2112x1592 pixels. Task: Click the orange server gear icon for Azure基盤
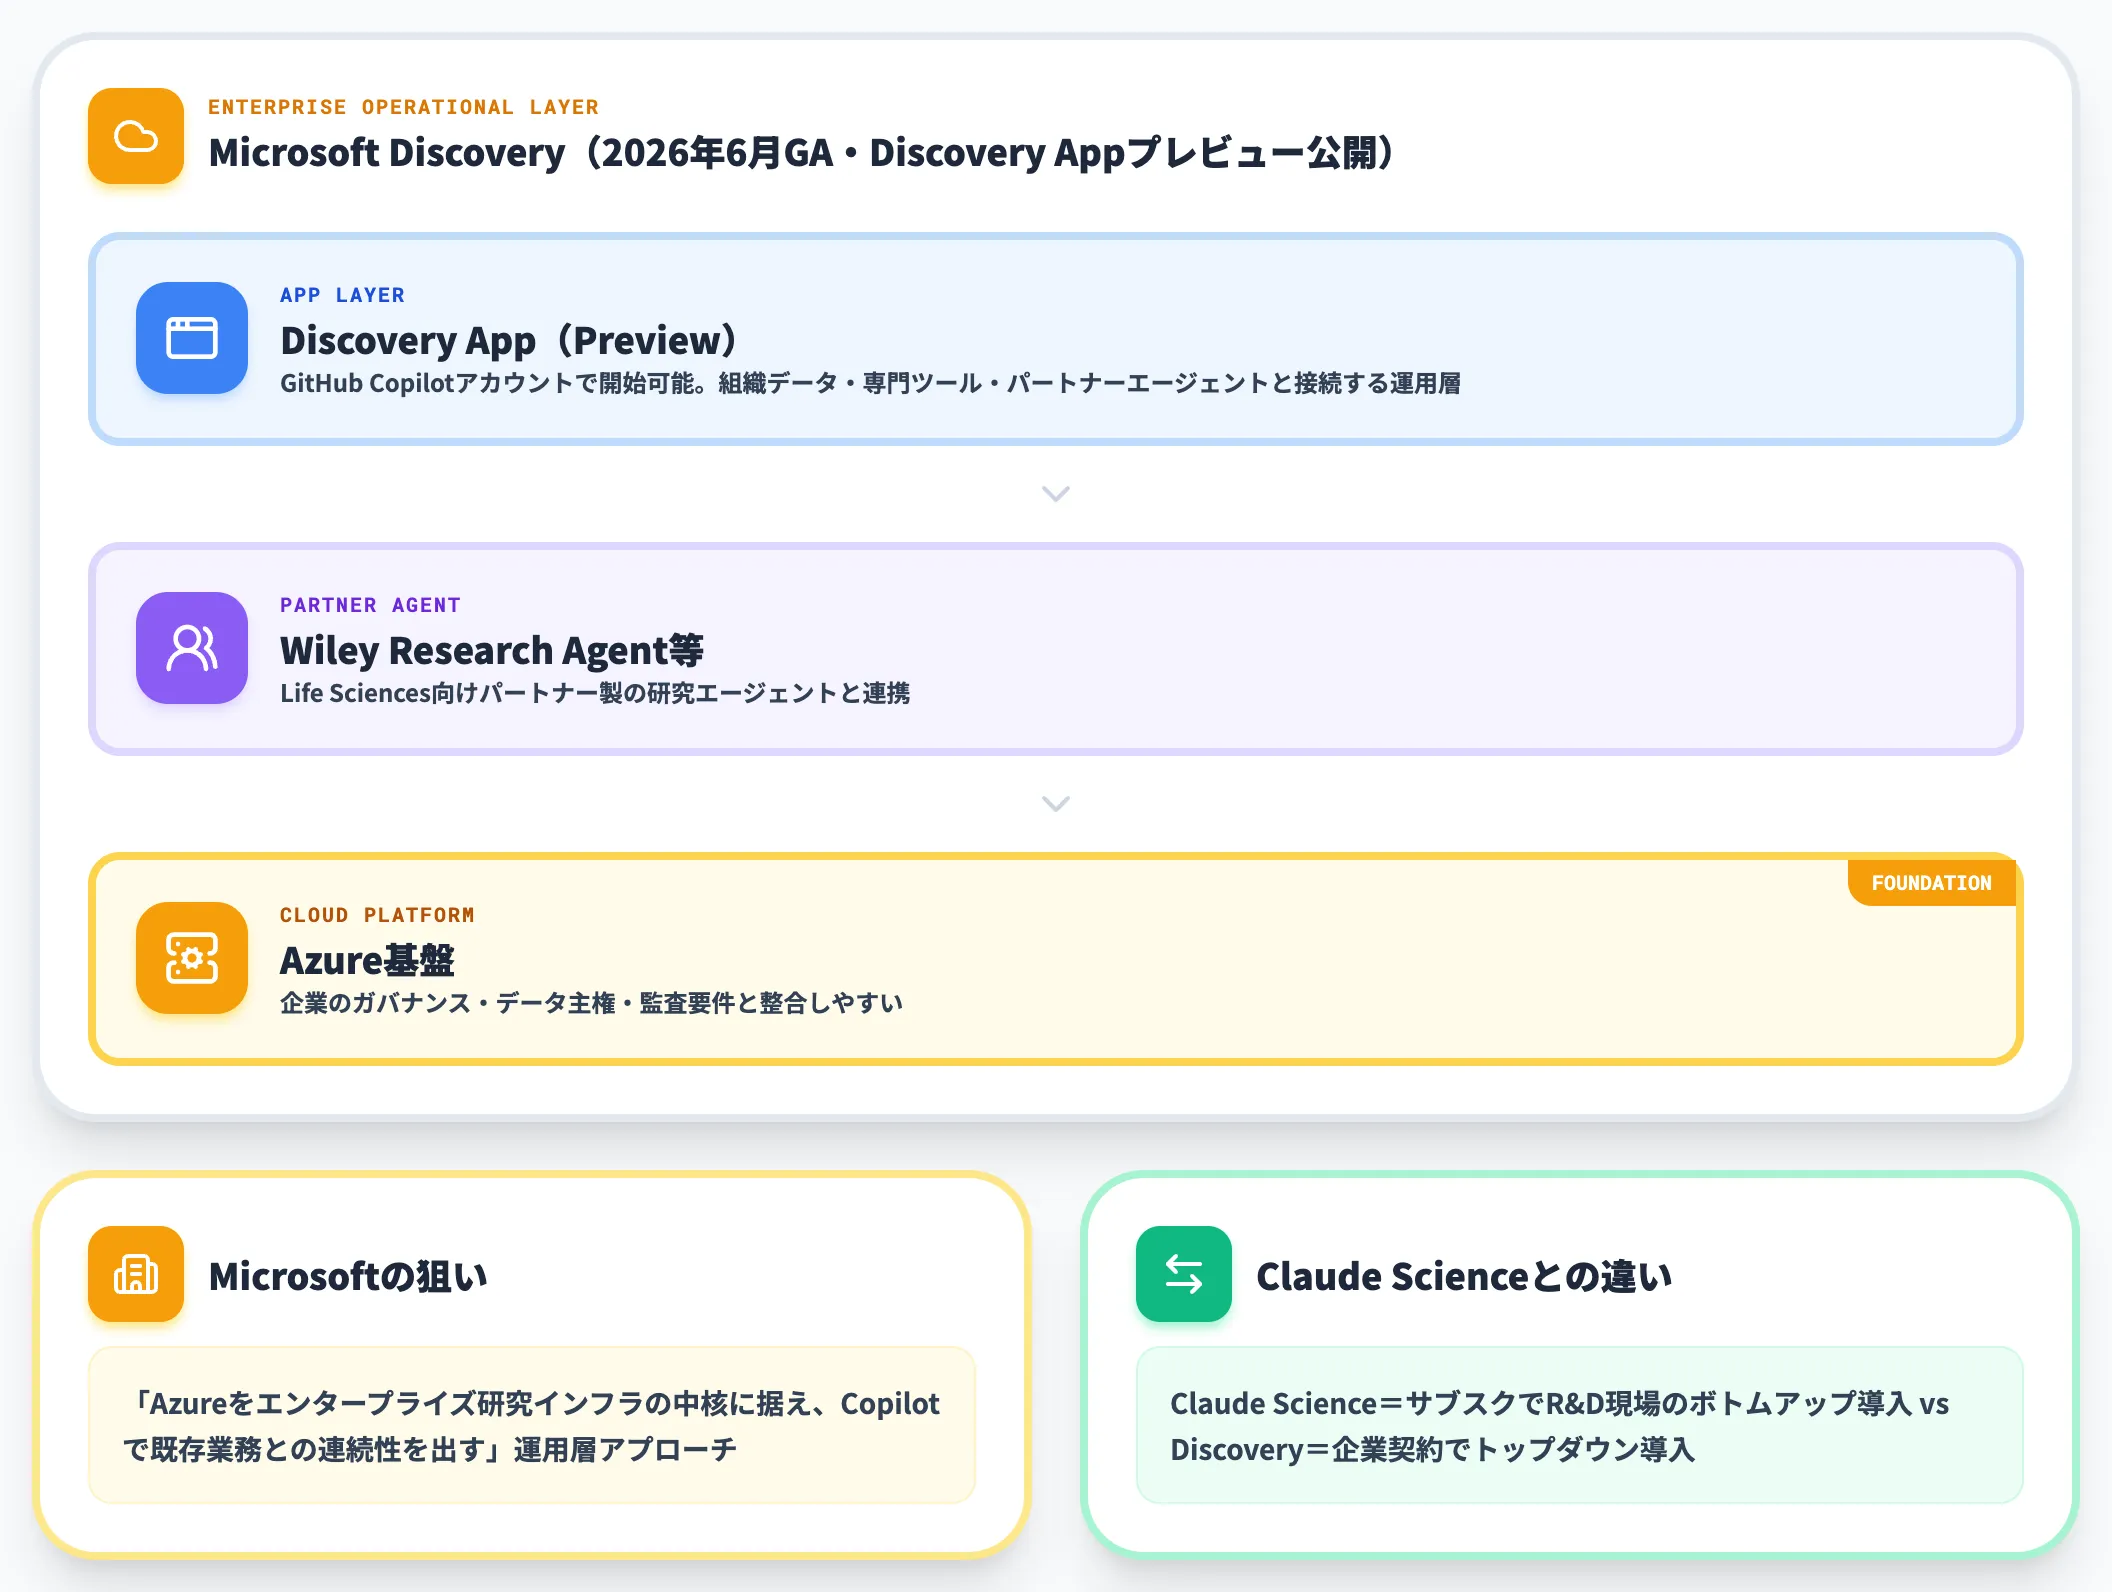click(x=192, y=958)
